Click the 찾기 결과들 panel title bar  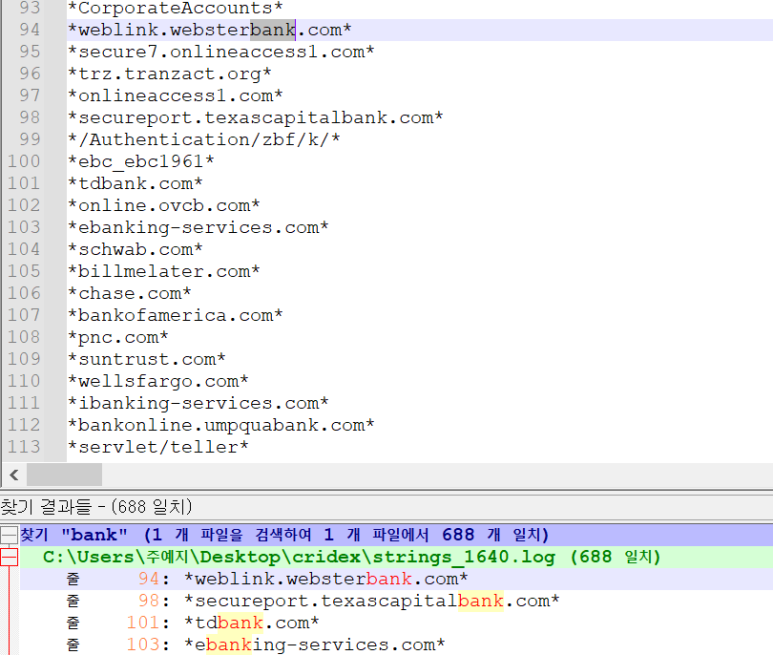click(386, 507)
